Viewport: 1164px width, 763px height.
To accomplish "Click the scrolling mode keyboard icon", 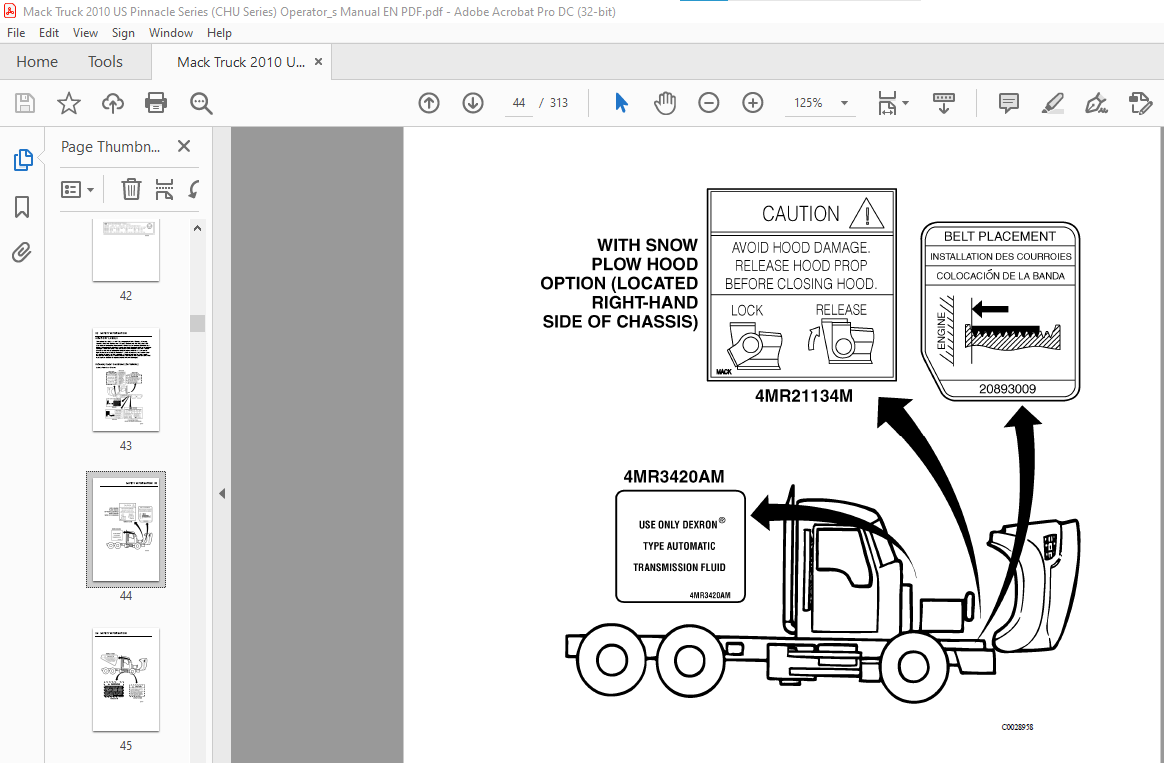I will pos(944,103).
